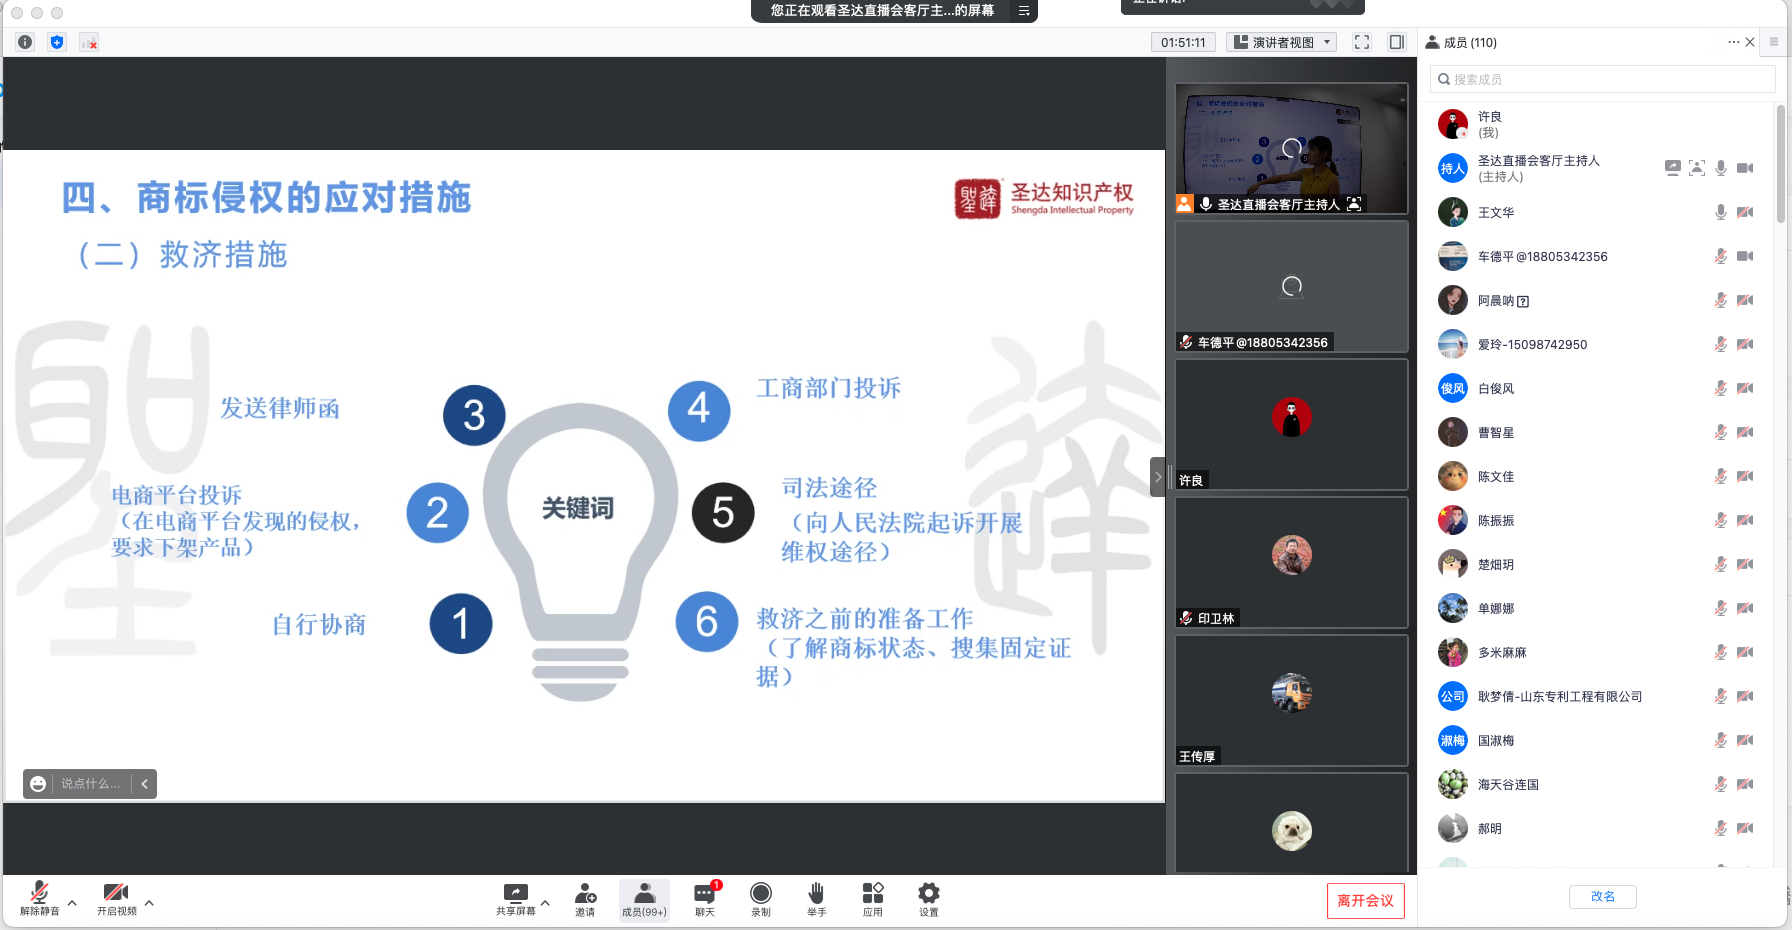Click the 搜索成员 search field
Screen dimensions: 1792x930
click(x=1602, y=78)
